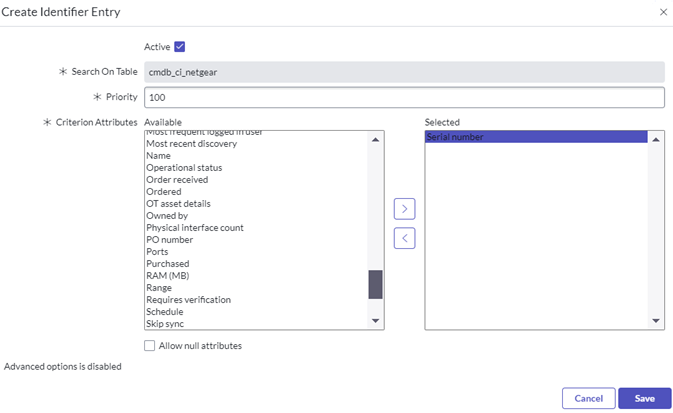673x413 pixels.
Task: Click the remove-from-selected left arrow button
Action: point(405,238)
